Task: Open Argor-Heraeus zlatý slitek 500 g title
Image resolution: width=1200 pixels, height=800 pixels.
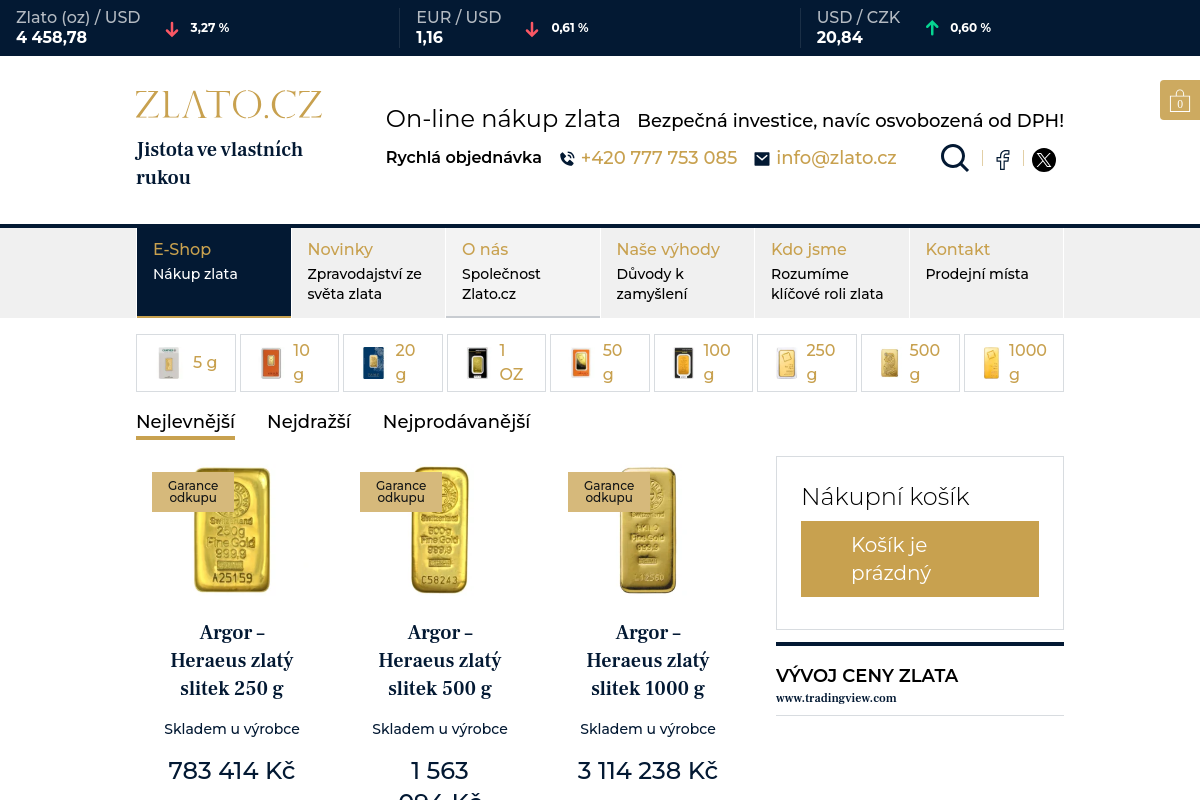Action: coord(440,660)
